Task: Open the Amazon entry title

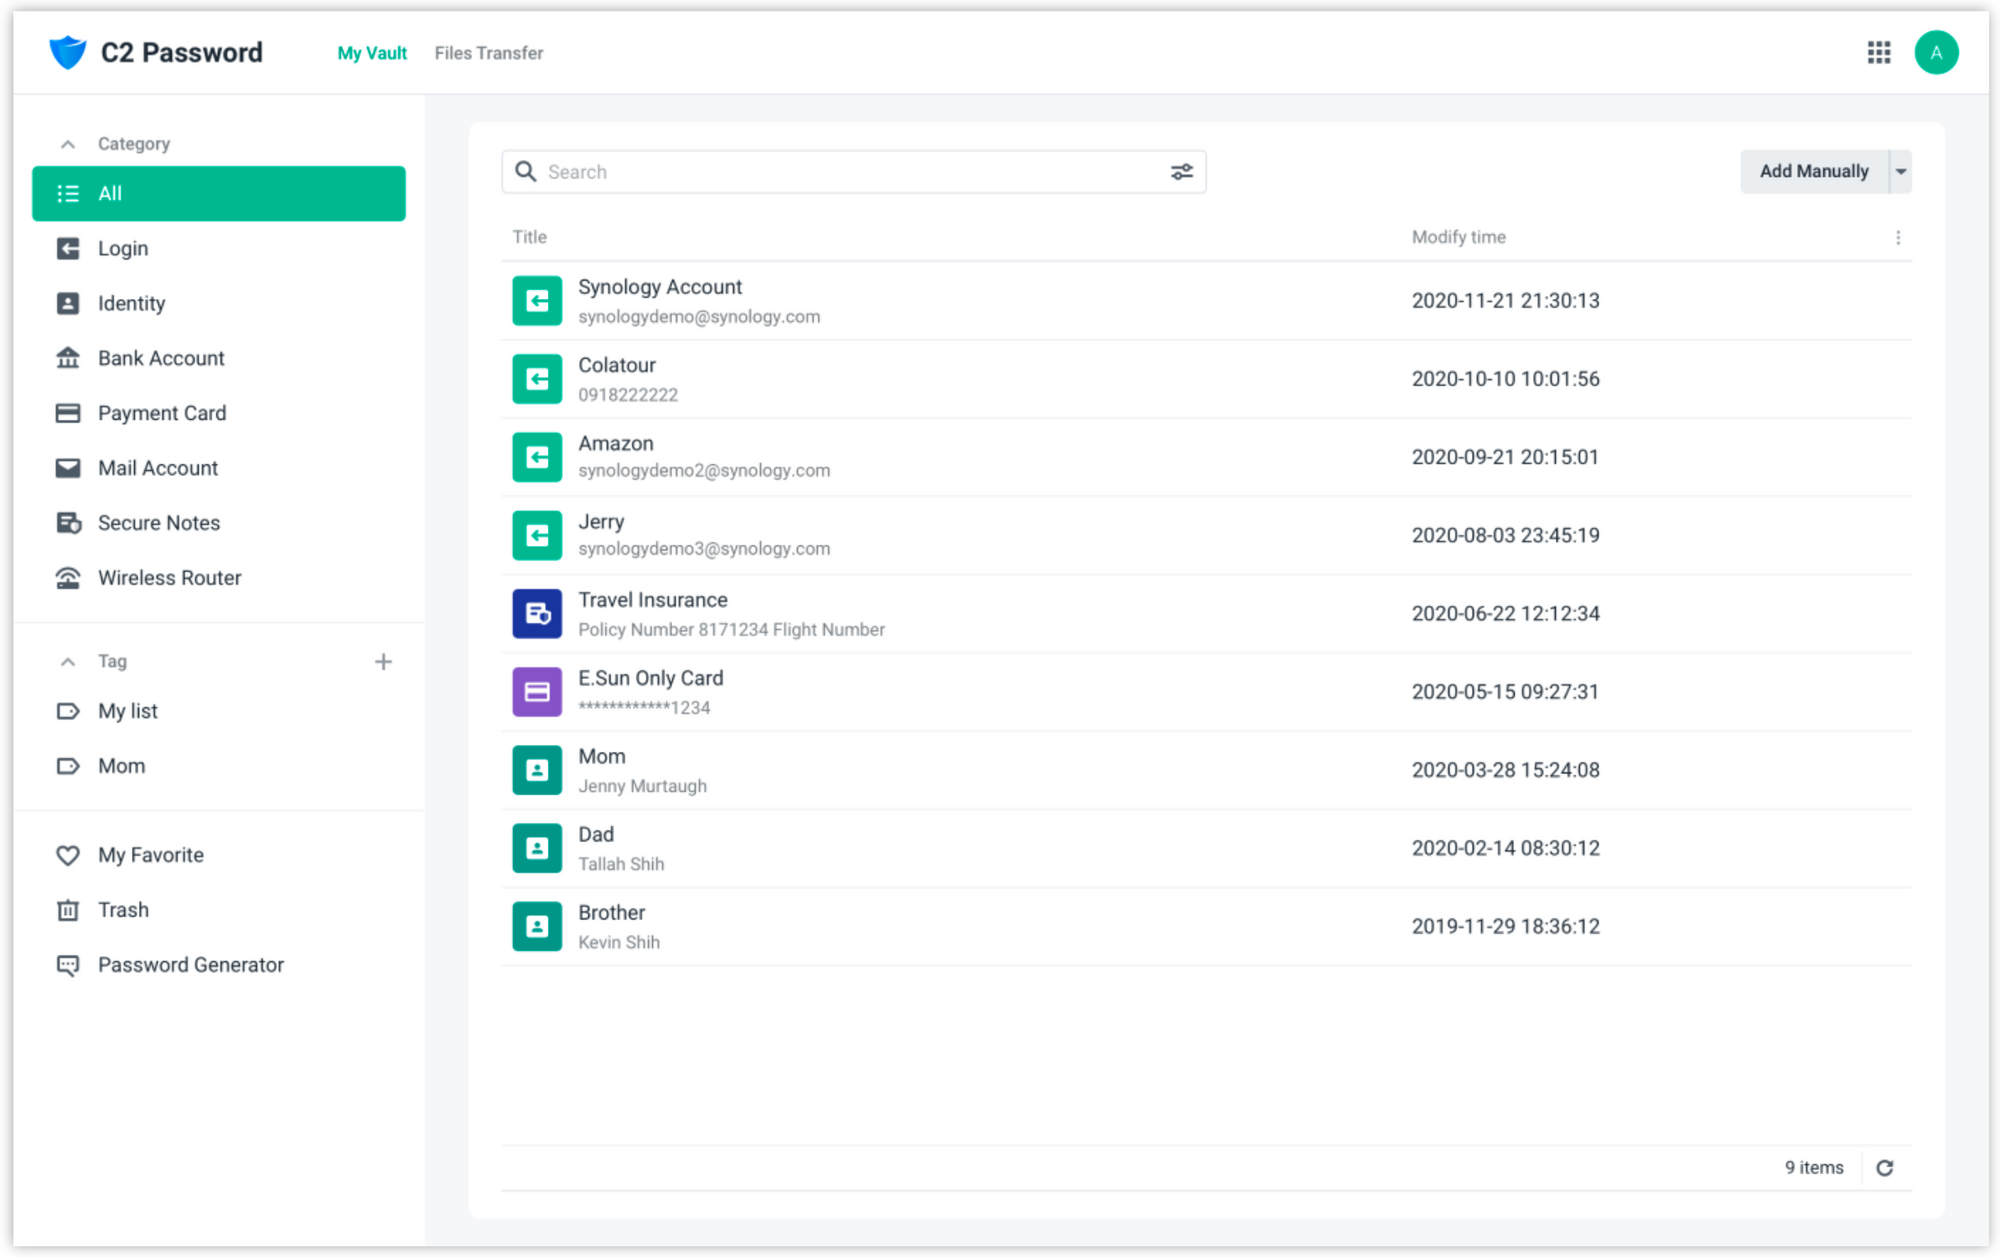Action: (x=616, y=443)
